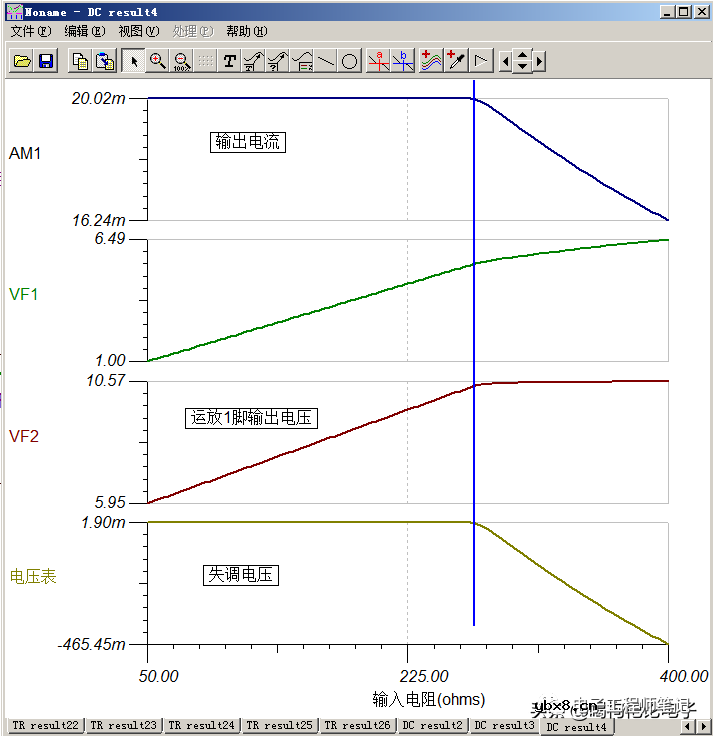Image resolution: width=713 pixels, height=736 pixels.
Task: Select the arrow pointer tool
Action: (x=133, y=61)
